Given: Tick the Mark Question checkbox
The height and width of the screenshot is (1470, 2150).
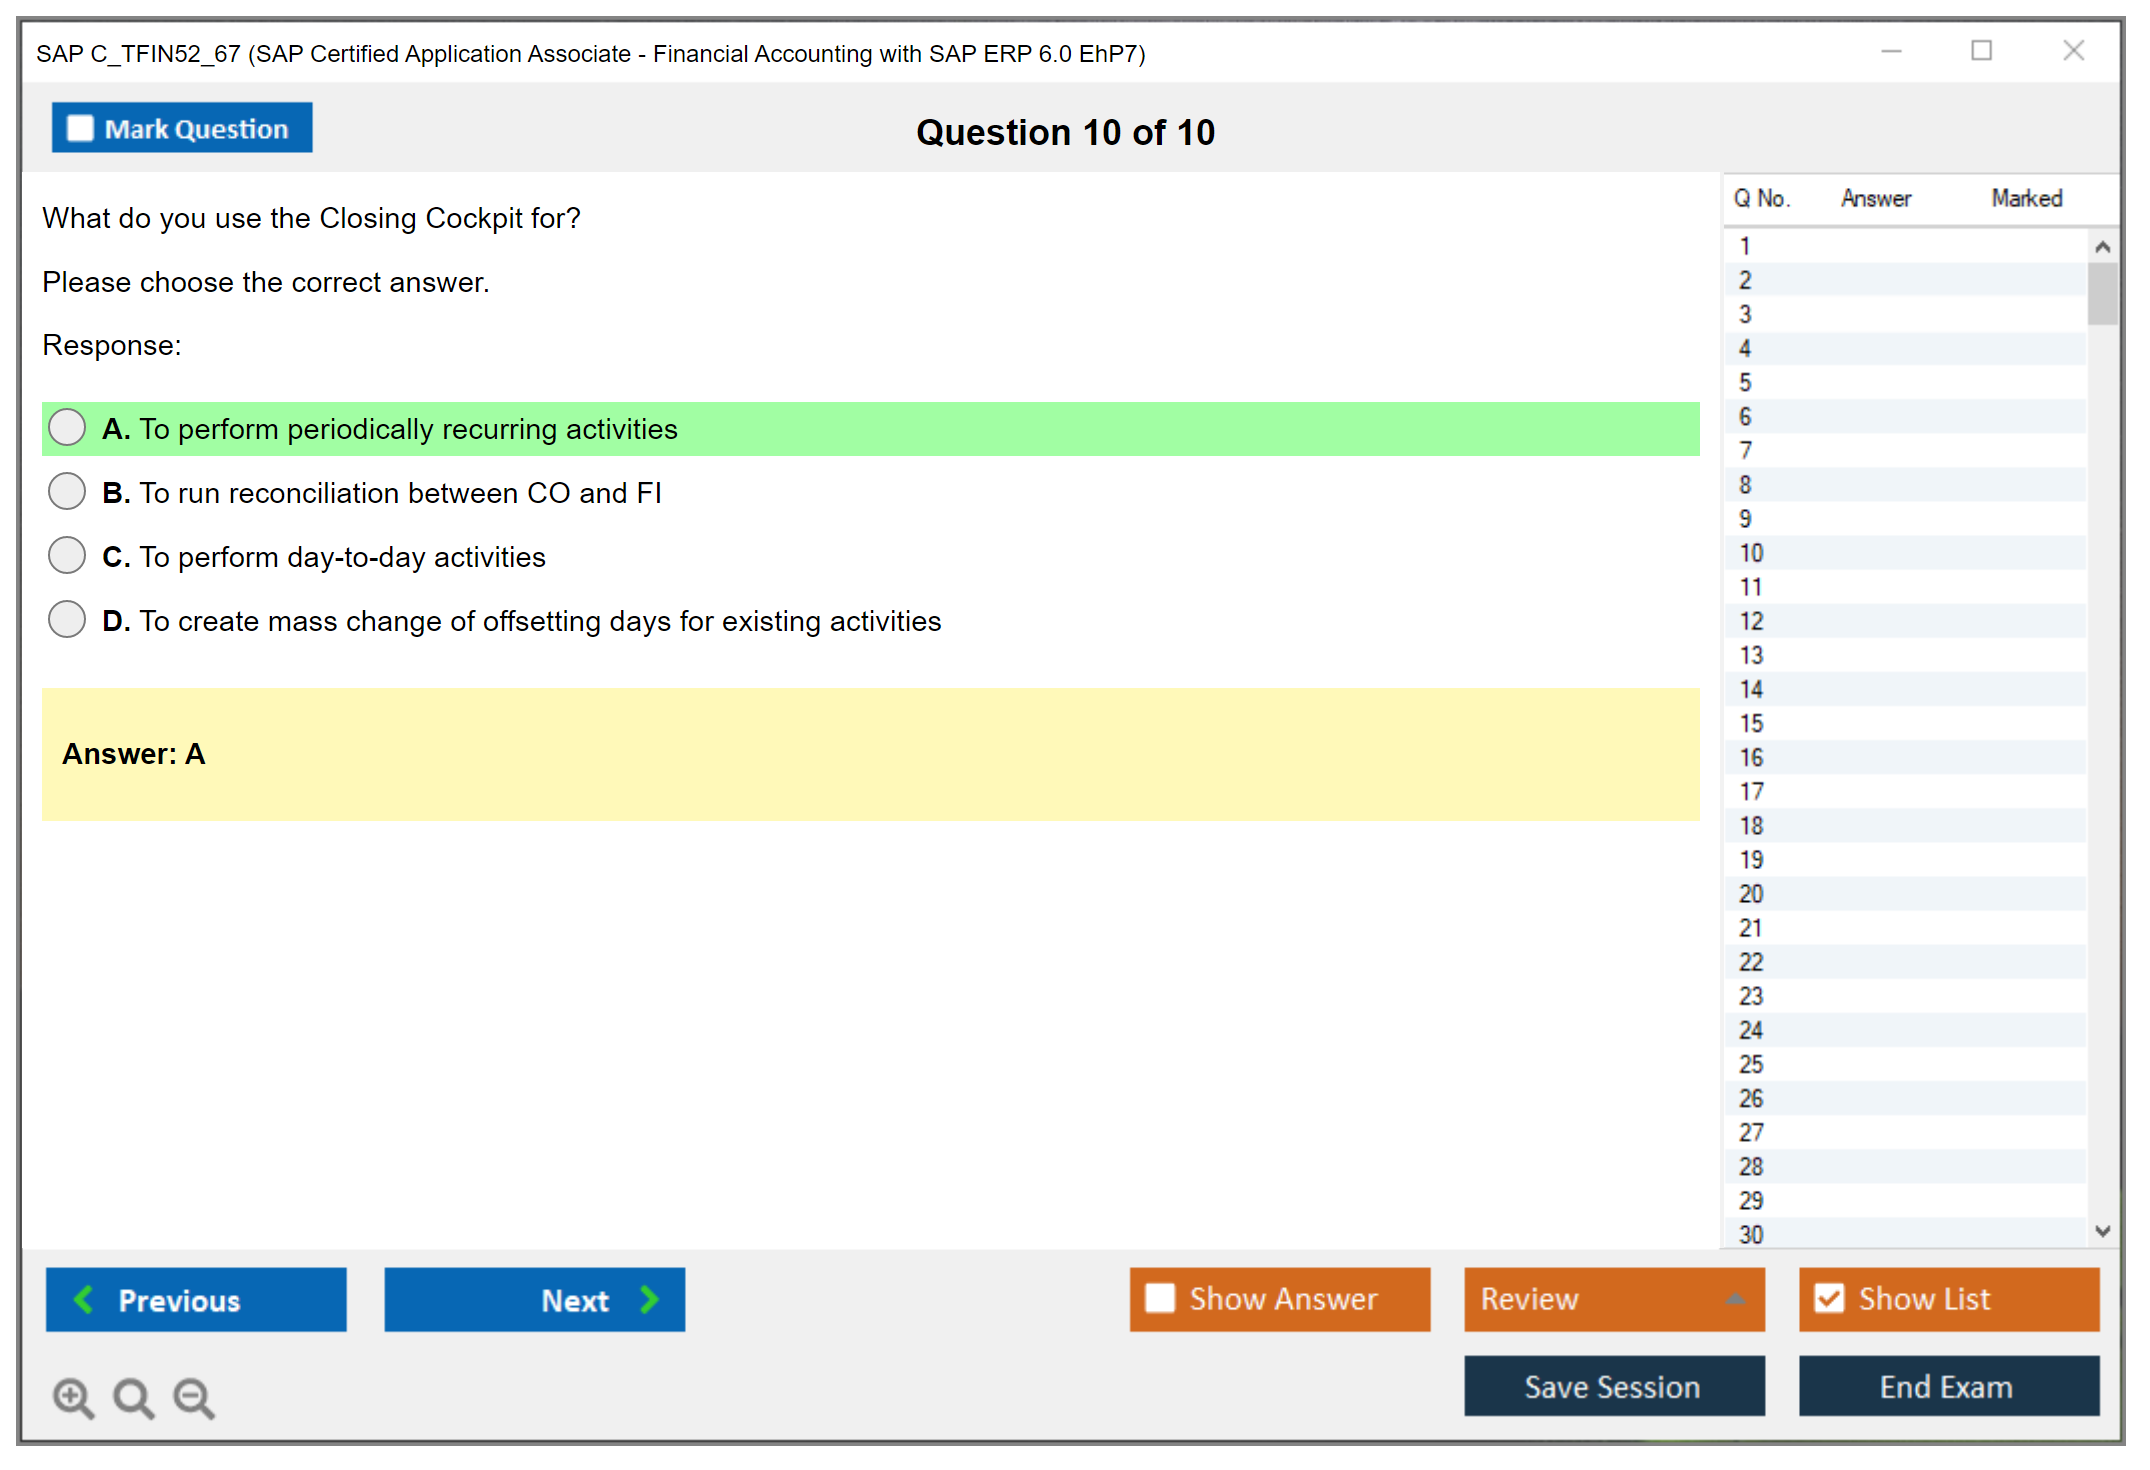Looking at the screenshot, I should click(x=80, y=129).
